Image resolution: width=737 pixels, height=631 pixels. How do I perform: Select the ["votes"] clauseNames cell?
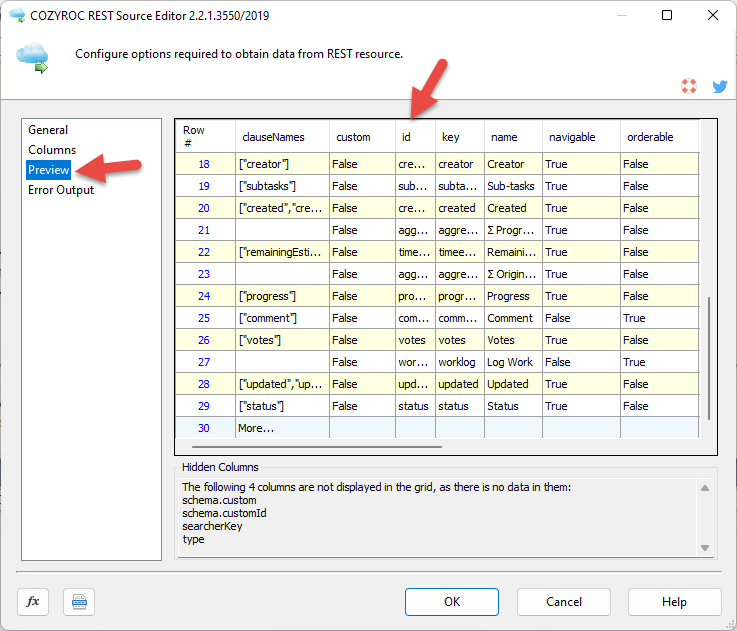point(282,340)
